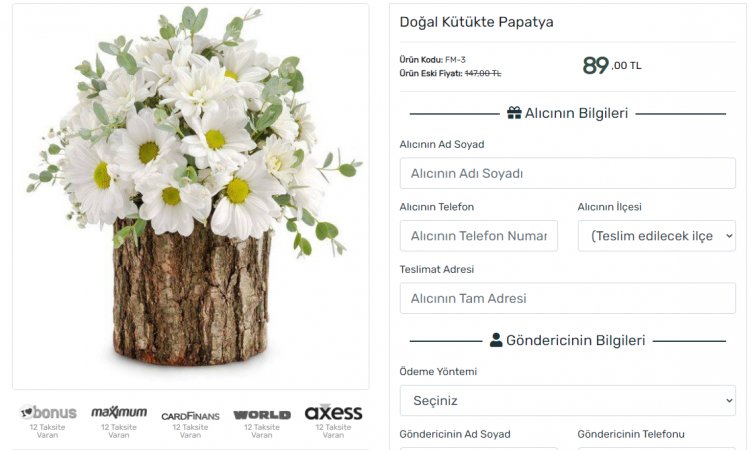750x450 pixels.
Task: Click the World card logo
Action: 262,415
